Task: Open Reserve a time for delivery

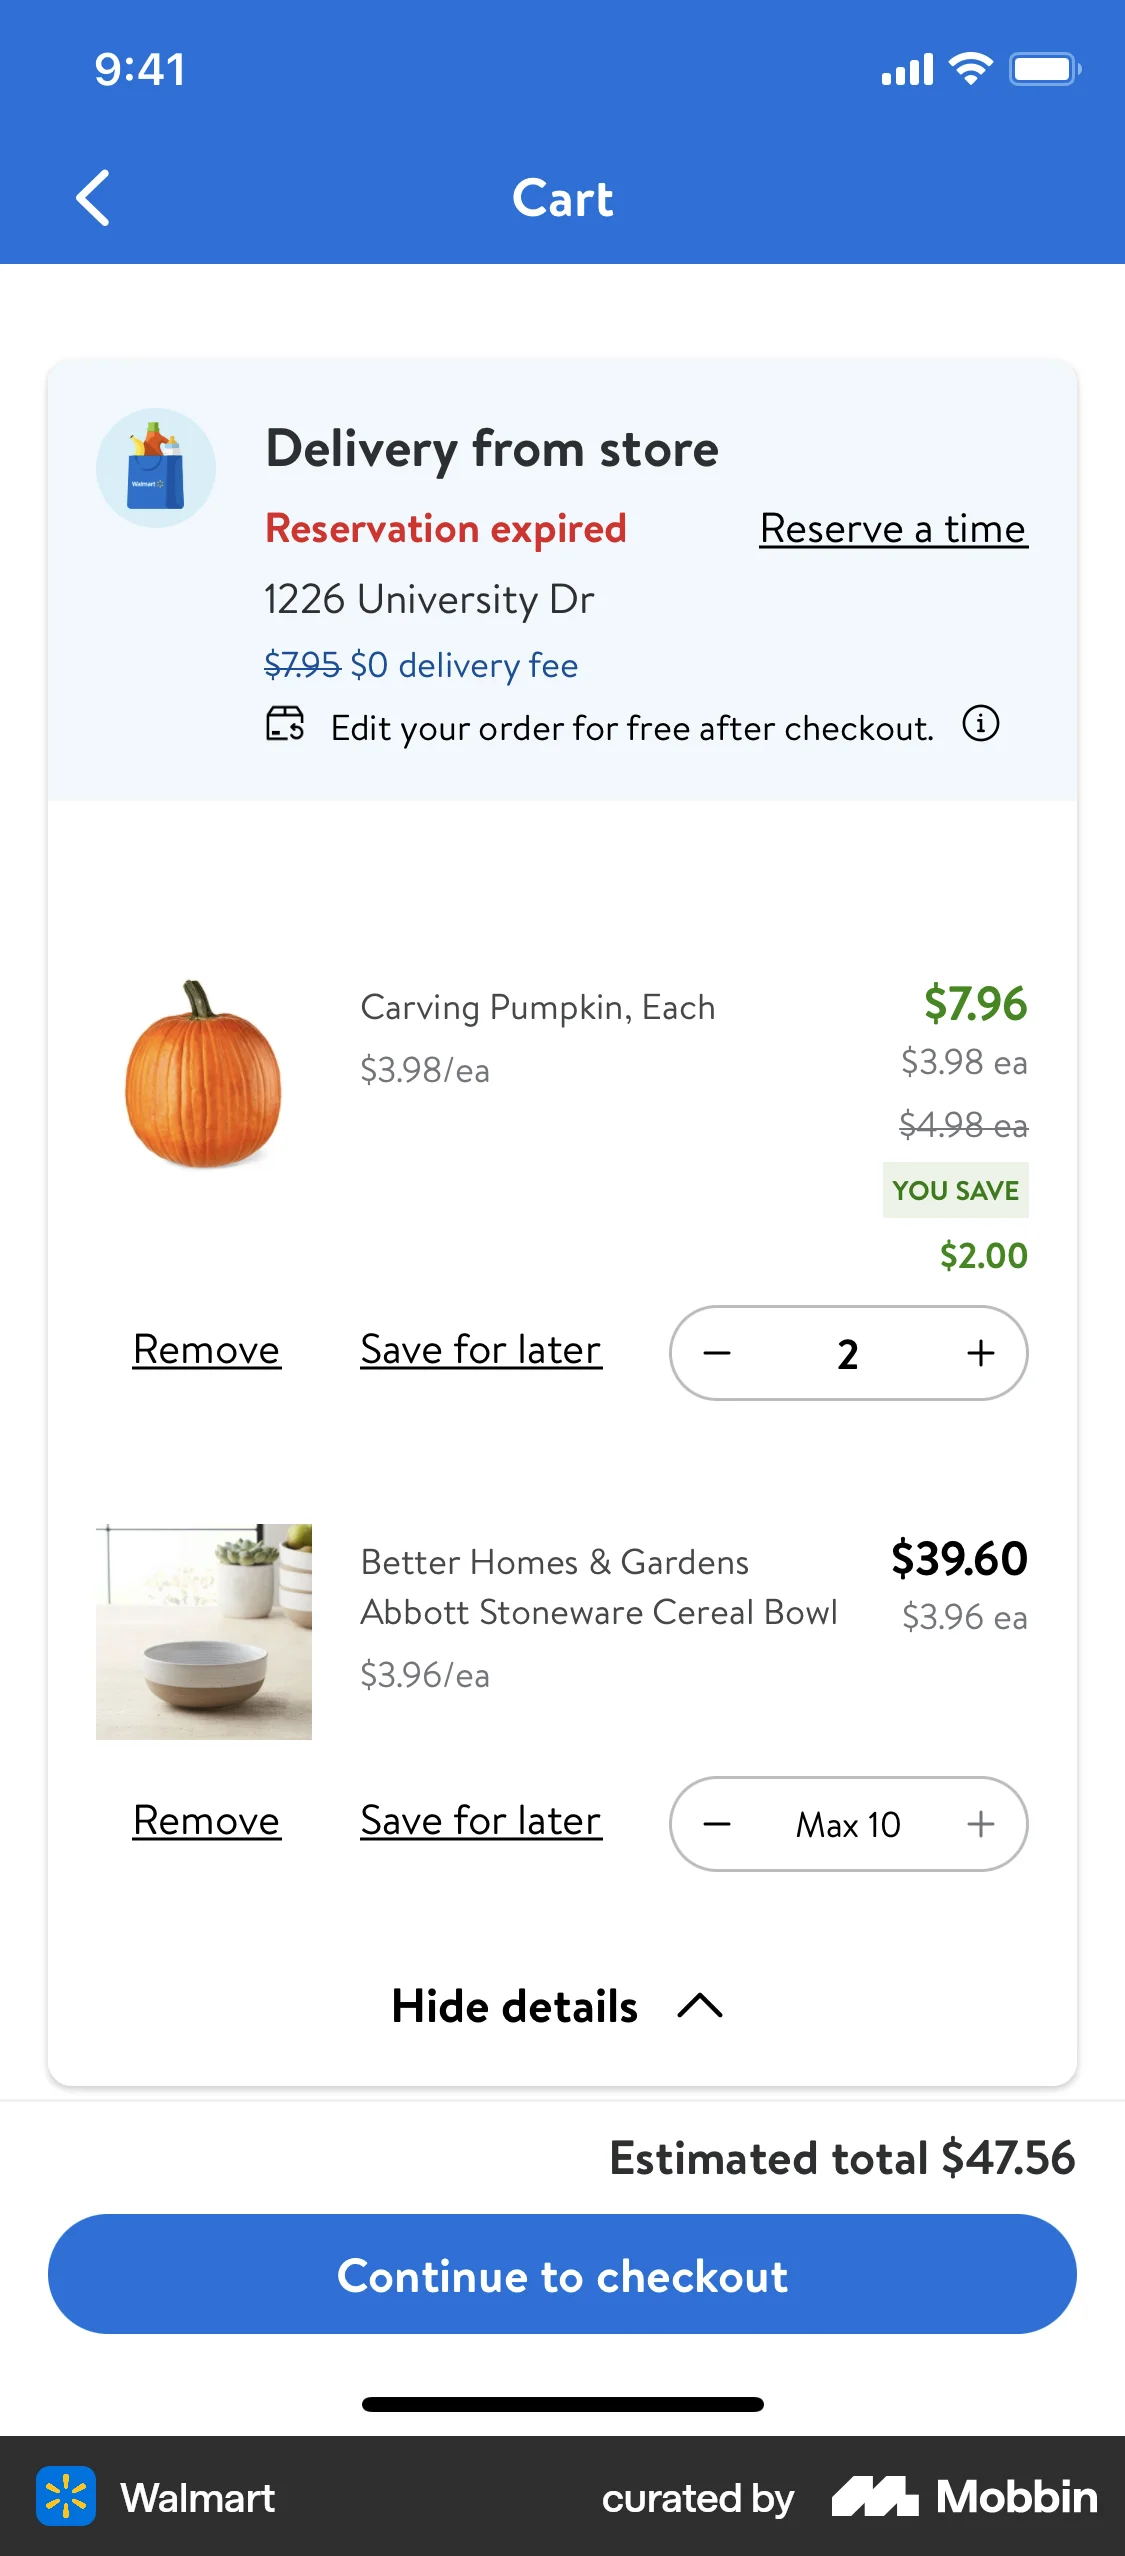Action: 892,529
